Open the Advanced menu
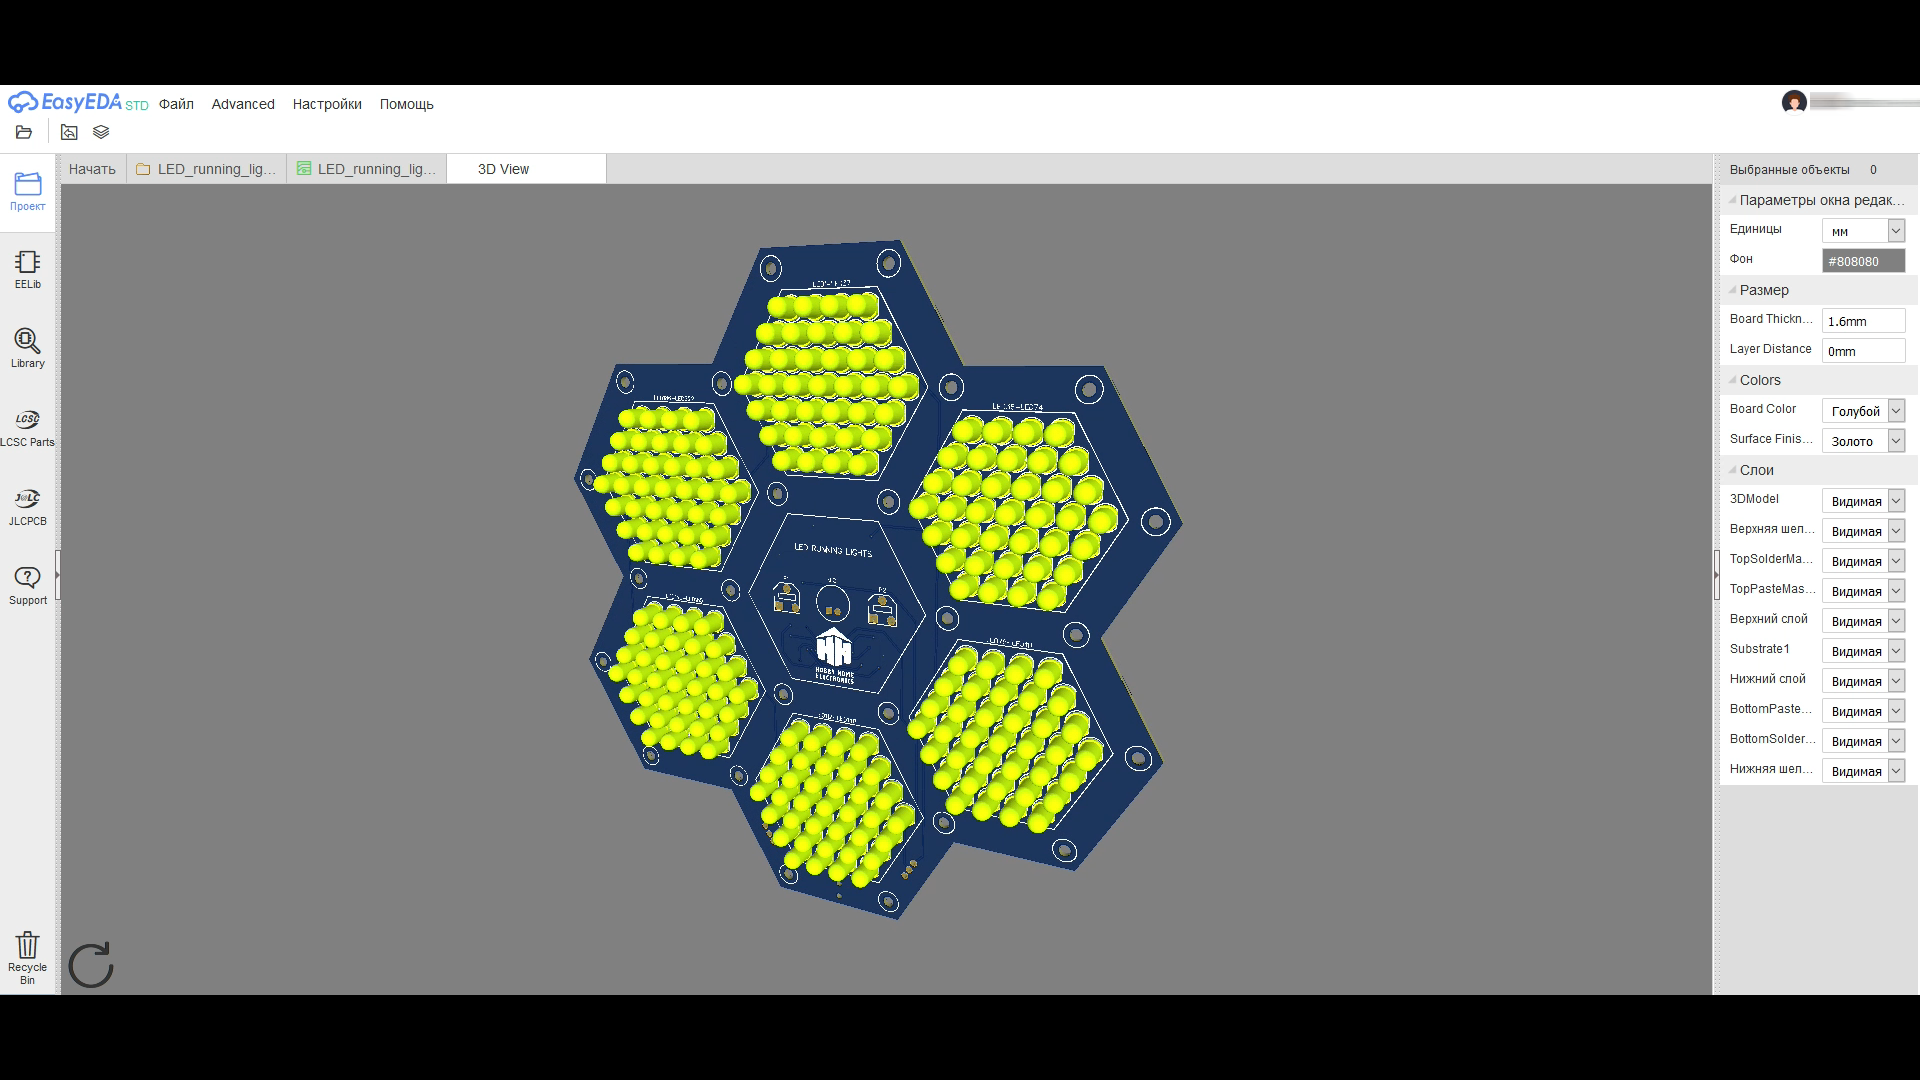The height and width of the screenshot is (1080, 1920). 243,104
